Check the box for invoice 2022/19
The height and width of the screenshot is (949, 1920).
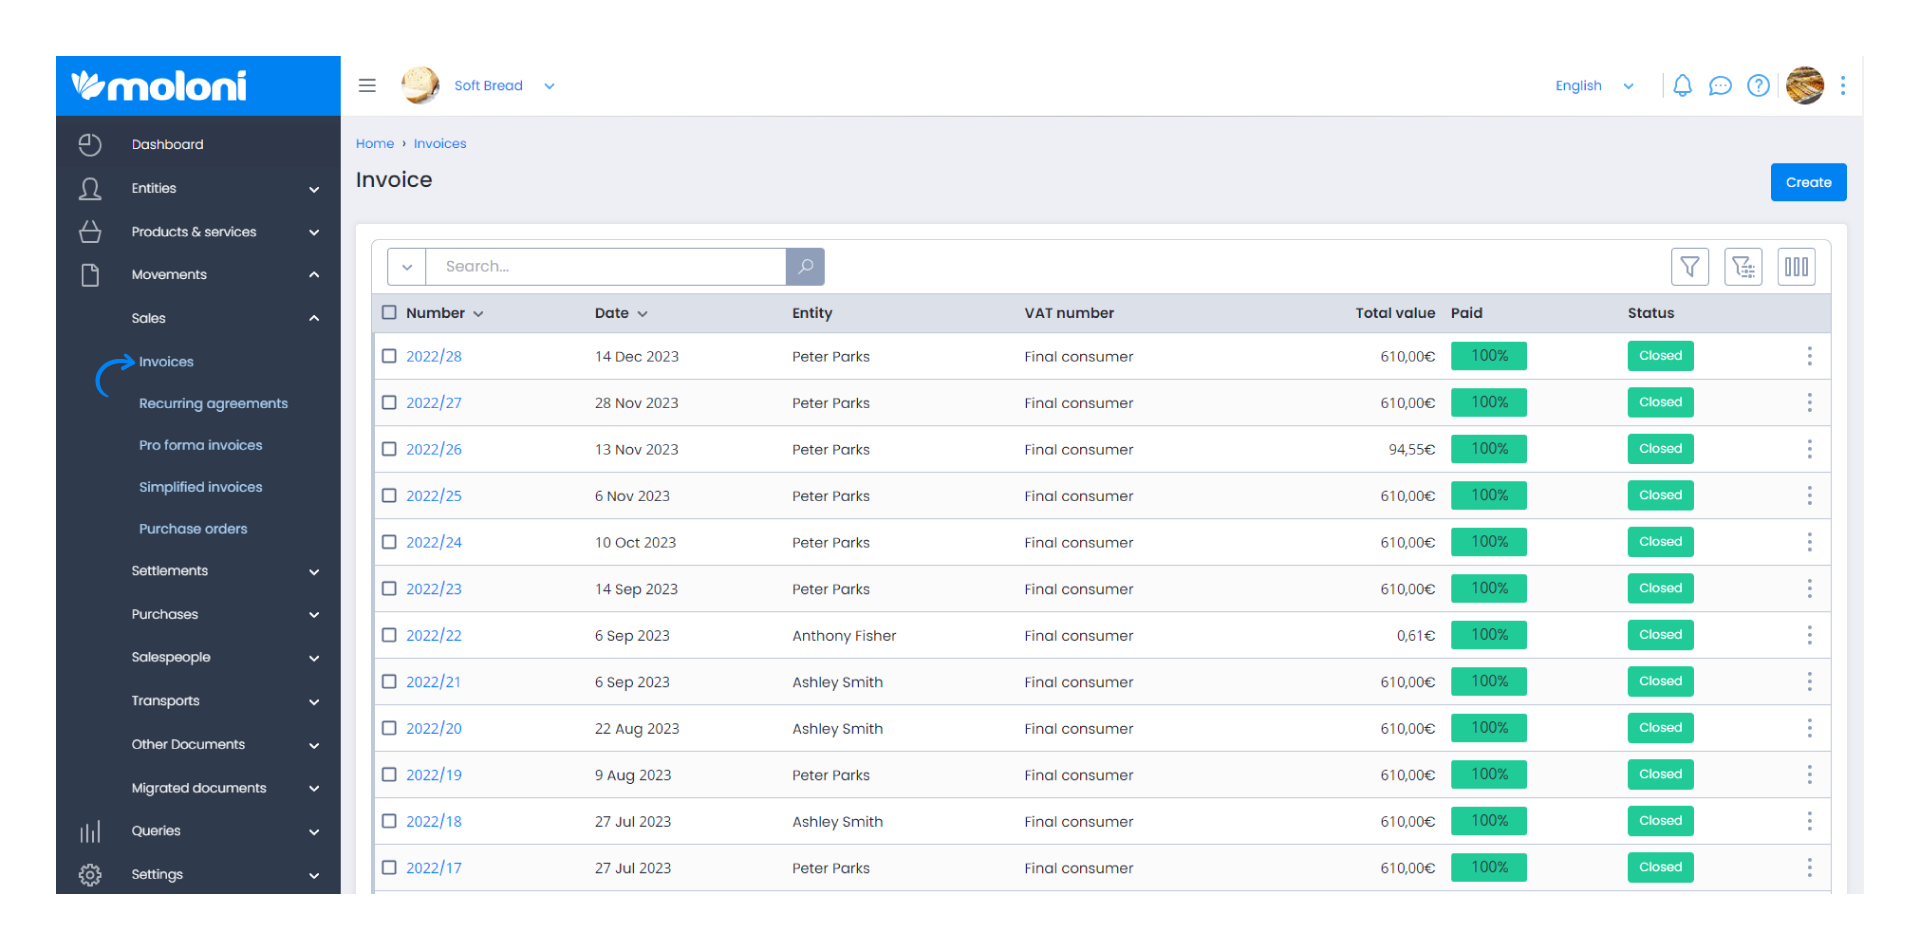389,775
